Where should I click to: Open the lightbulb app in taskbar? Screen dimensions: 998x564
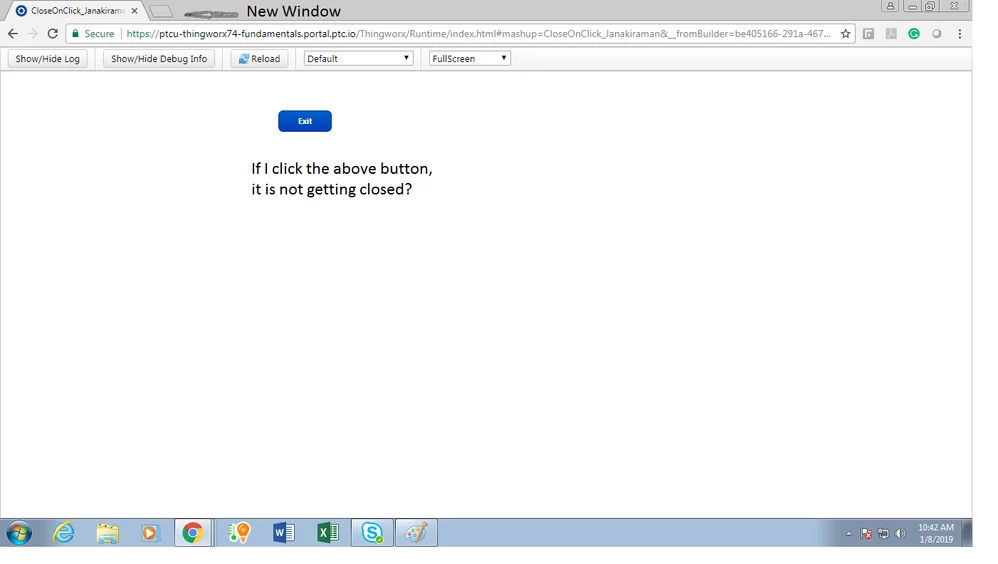click(x=239, y=533)
